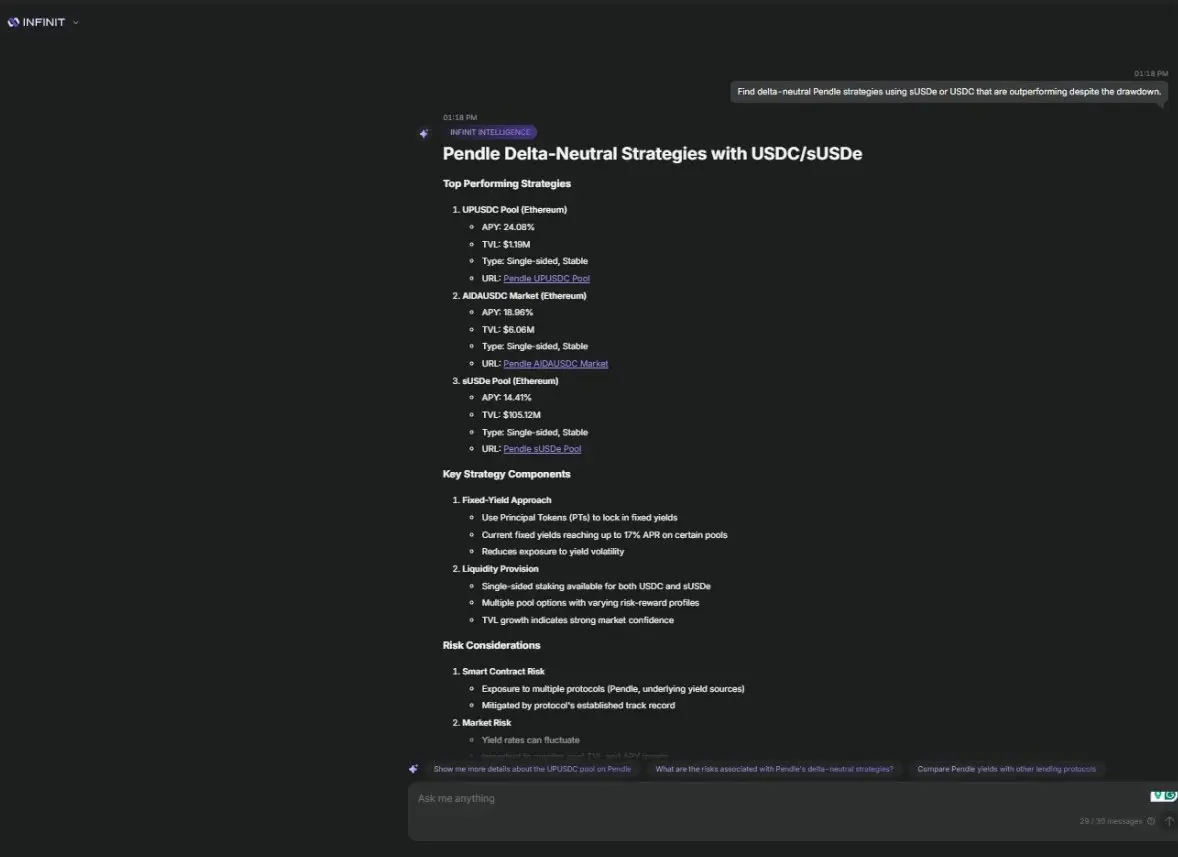Open the Pendle sUSDe Pool link

542,449
